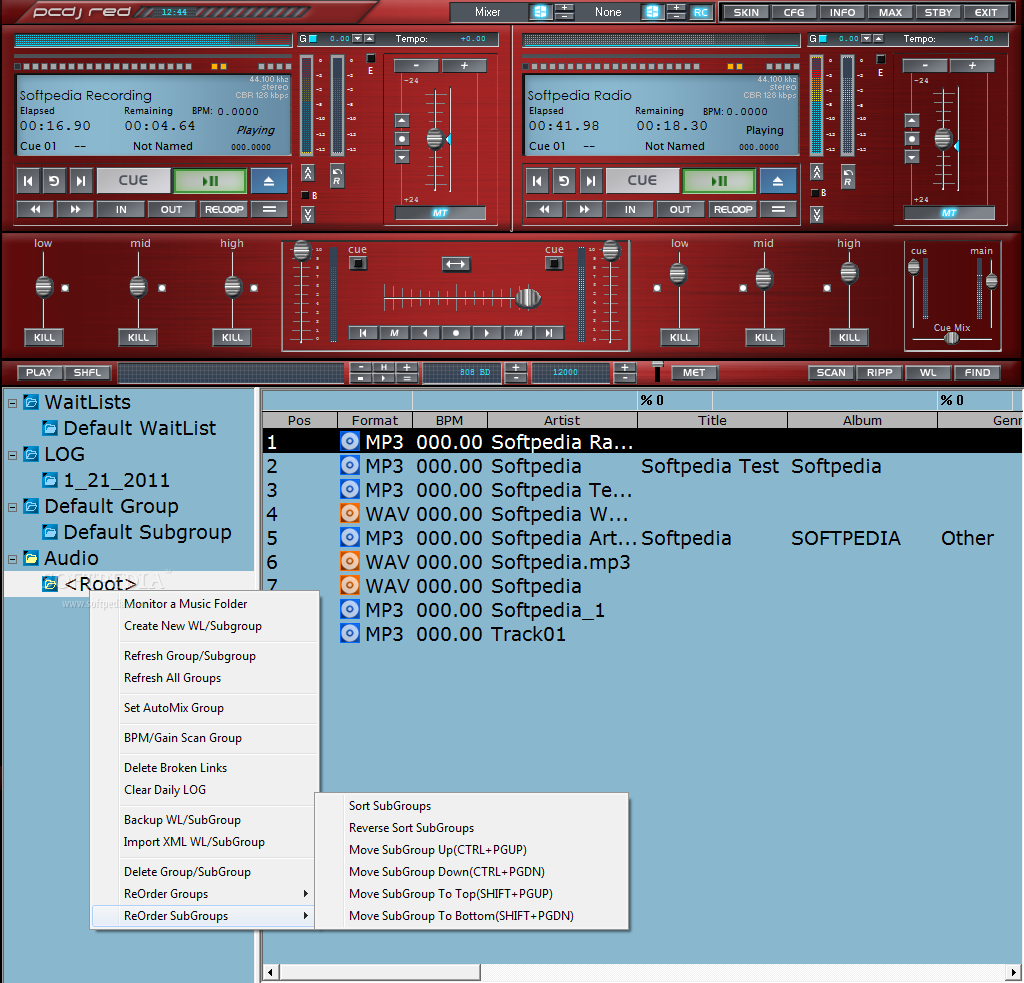Click the MP3 disc icon for Track01
Screen dimensions: 1024x983
point(350,634)
